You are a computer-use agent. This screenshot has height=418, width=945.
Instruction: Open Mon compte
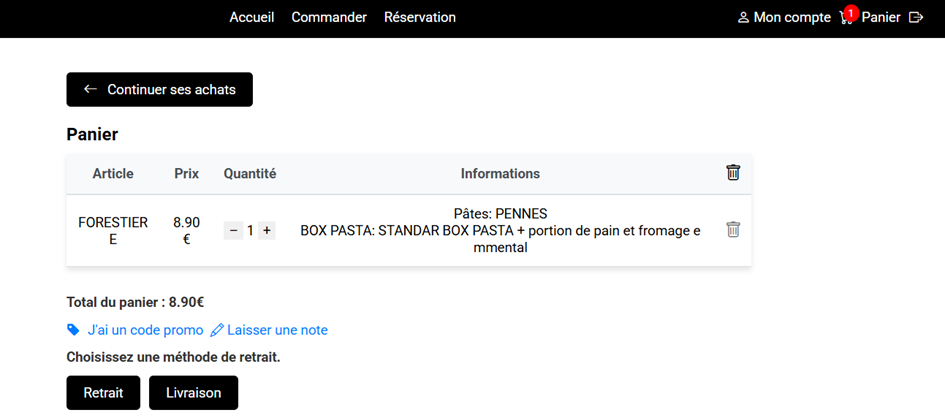(792, 17)
